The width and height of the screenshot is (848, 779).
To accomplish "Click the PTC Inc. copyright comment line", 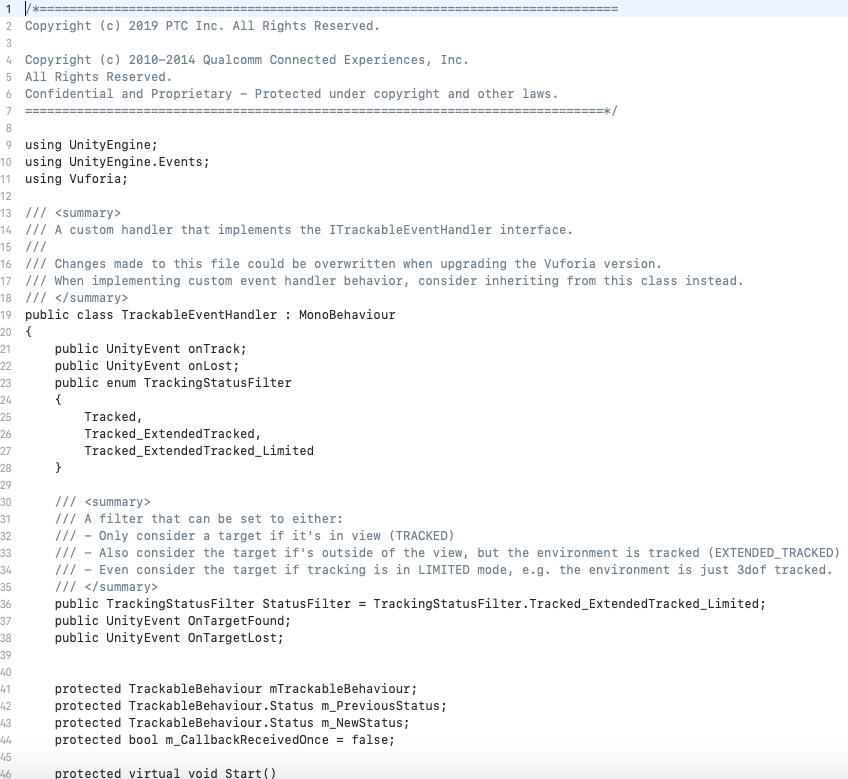I will [x=202, y=26].
